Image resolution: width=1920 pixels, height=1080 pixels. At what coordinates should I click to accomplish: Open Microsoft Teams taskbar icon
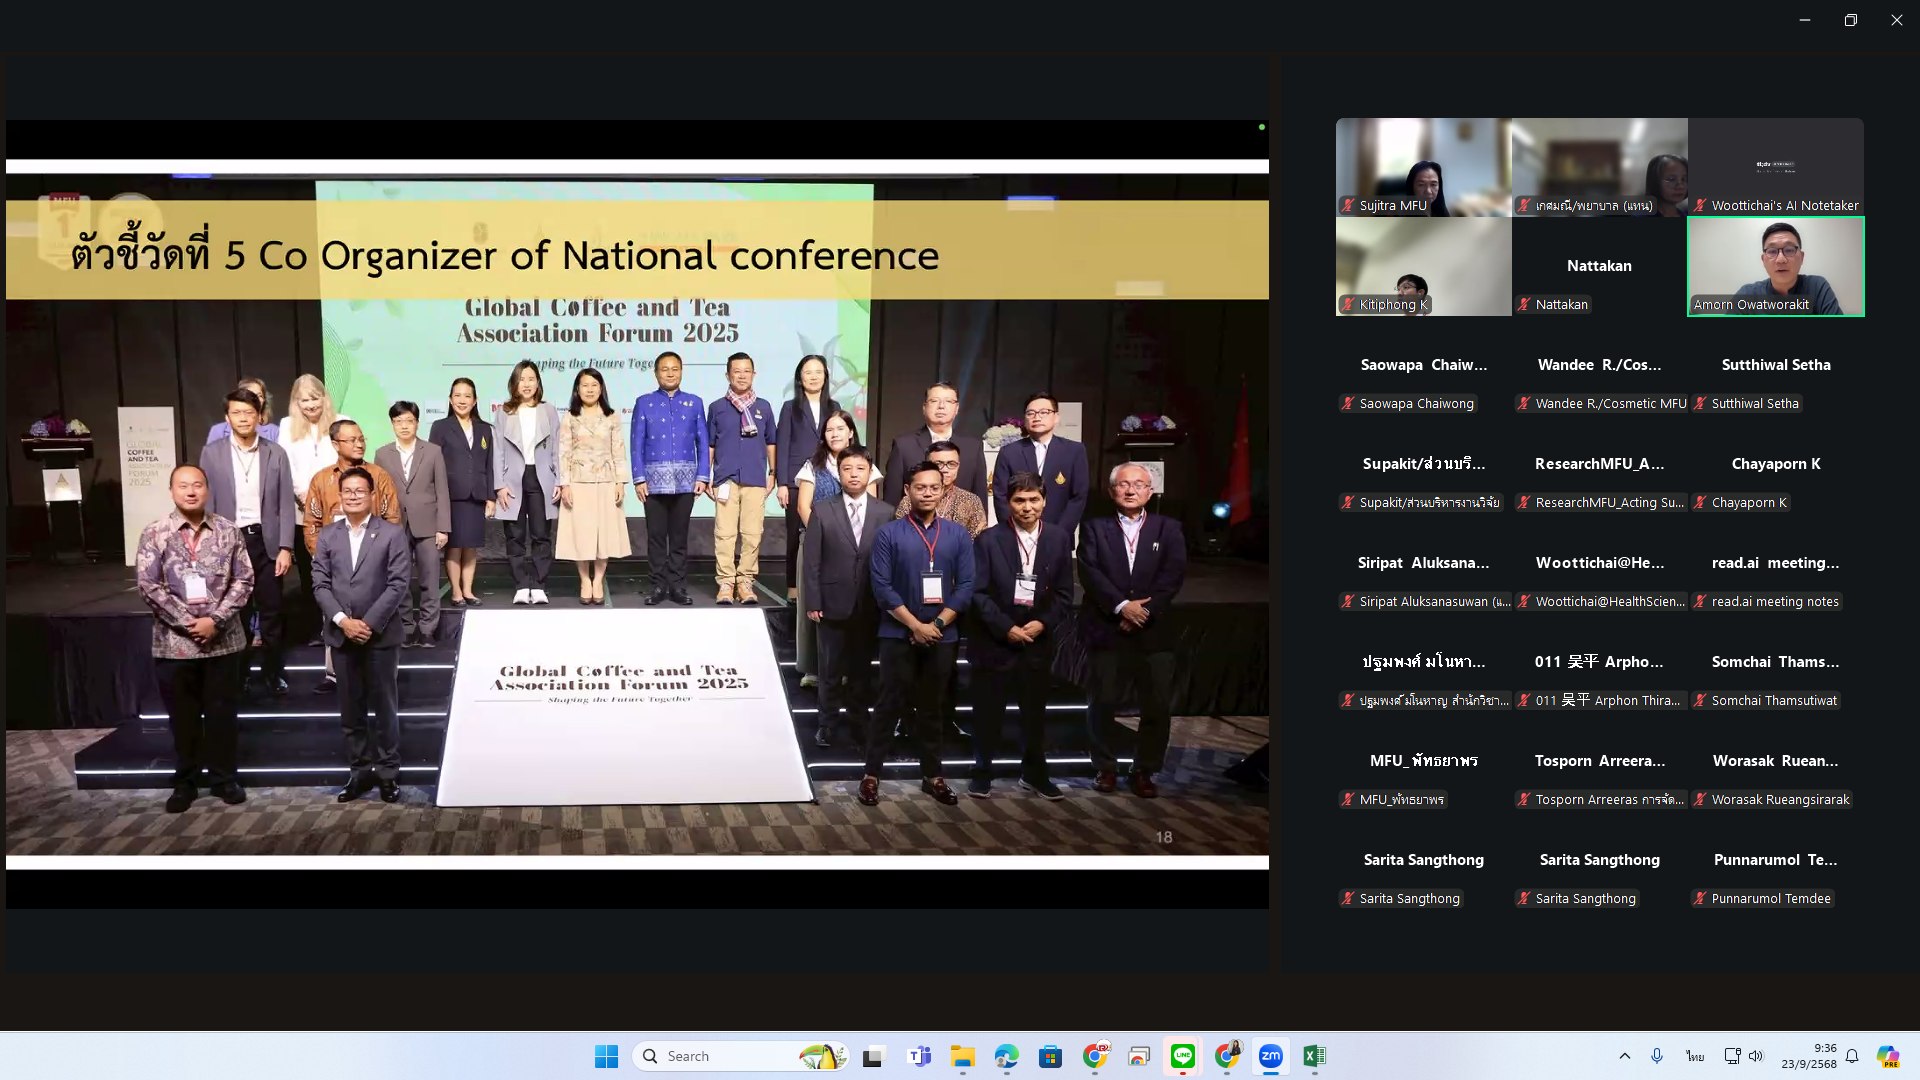(918, 1056)
